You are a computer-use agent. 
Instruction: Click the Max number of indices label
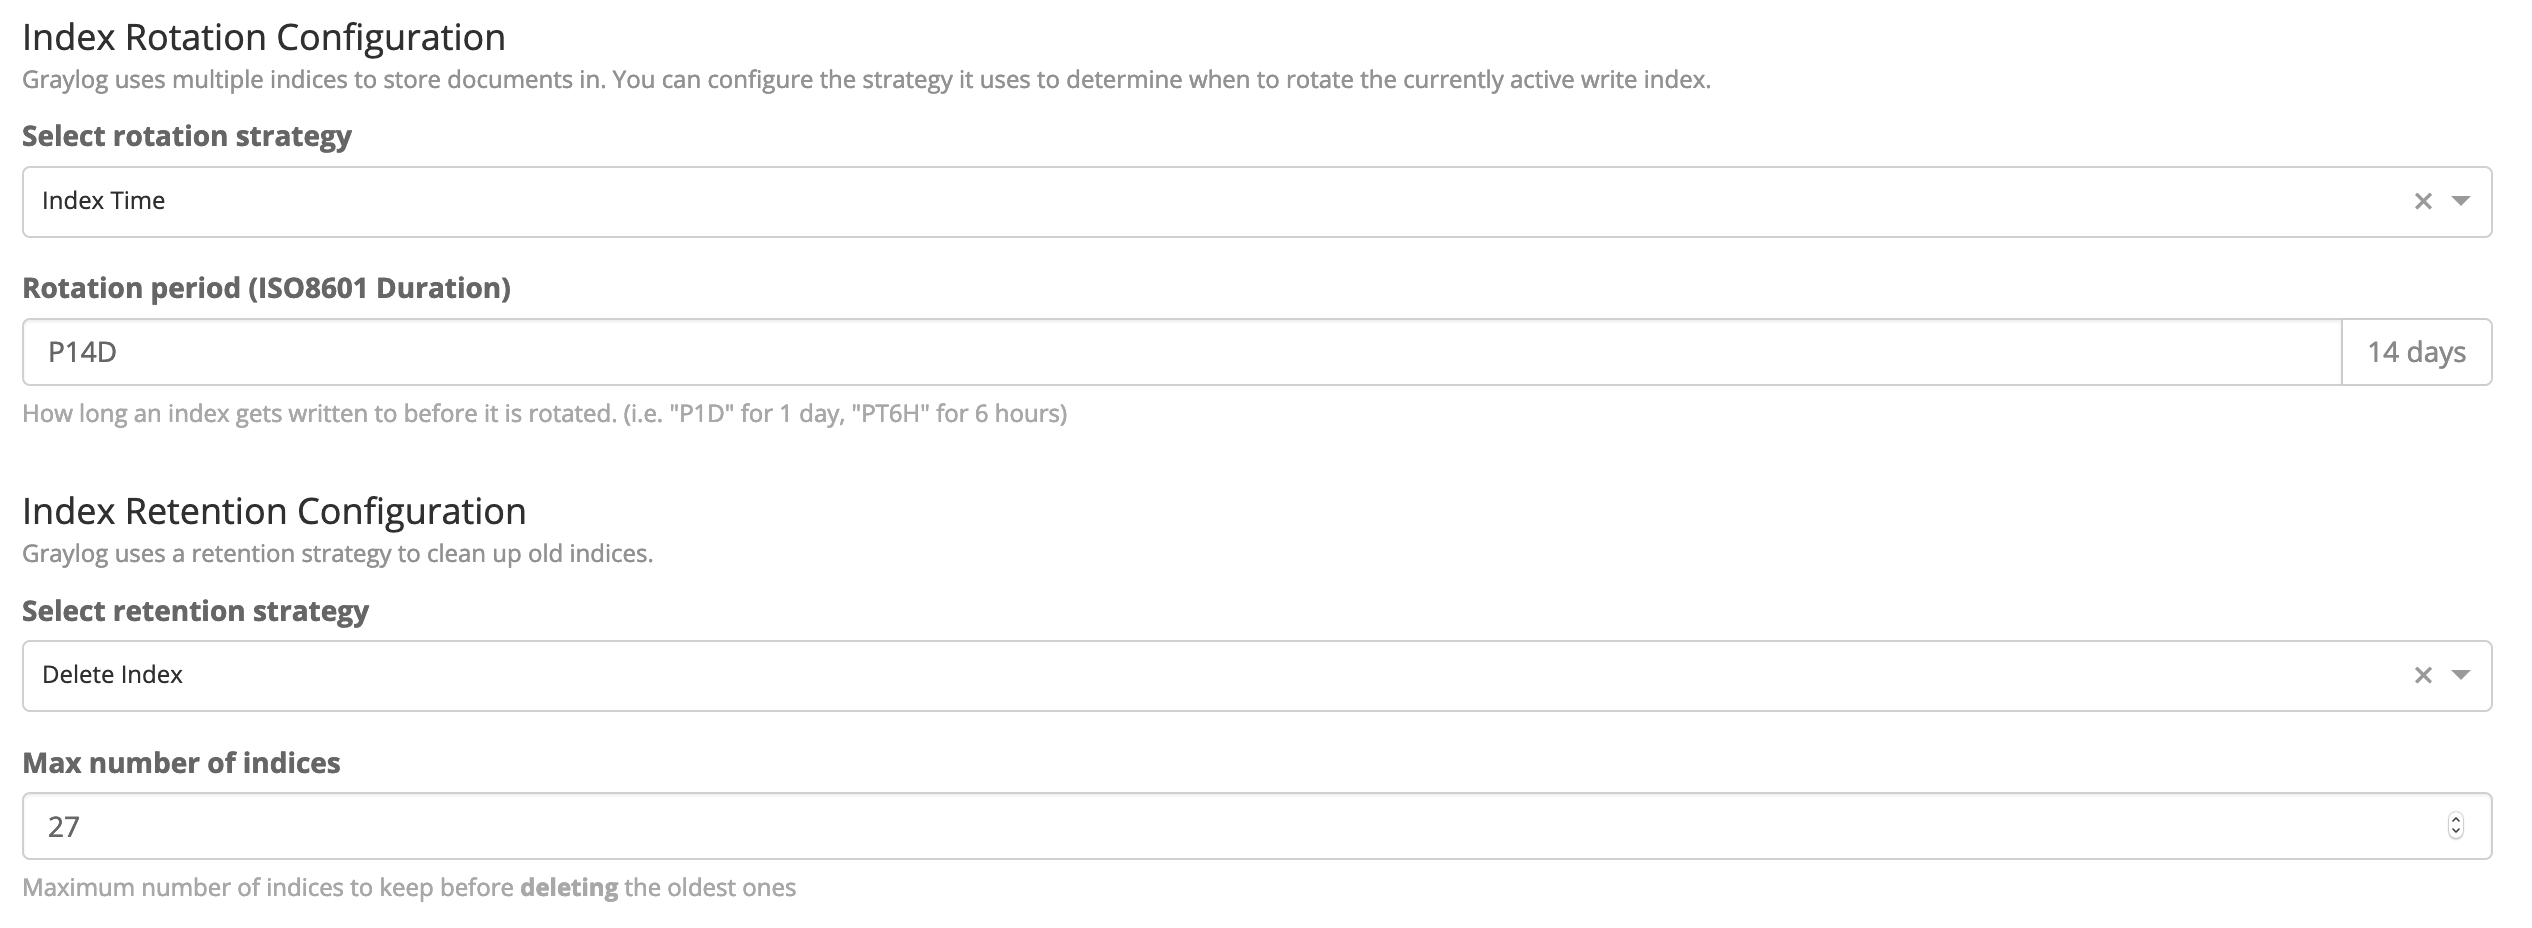(181, 763)
